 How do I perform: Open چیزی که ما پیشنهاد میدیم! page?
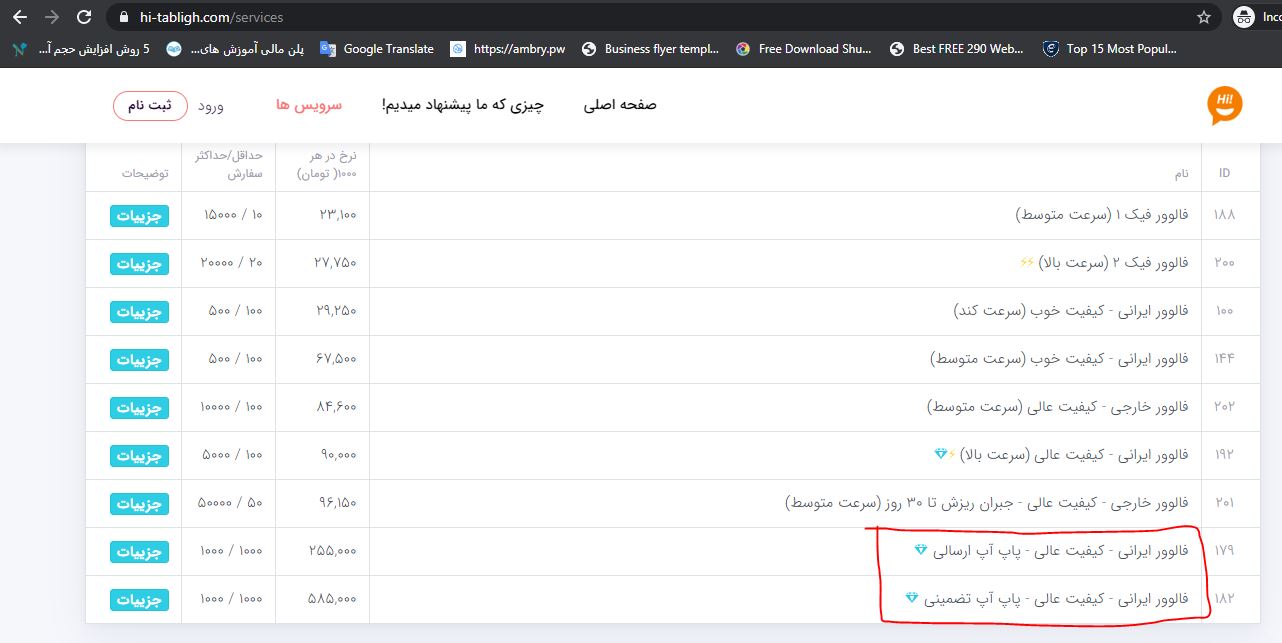[462, 105]
